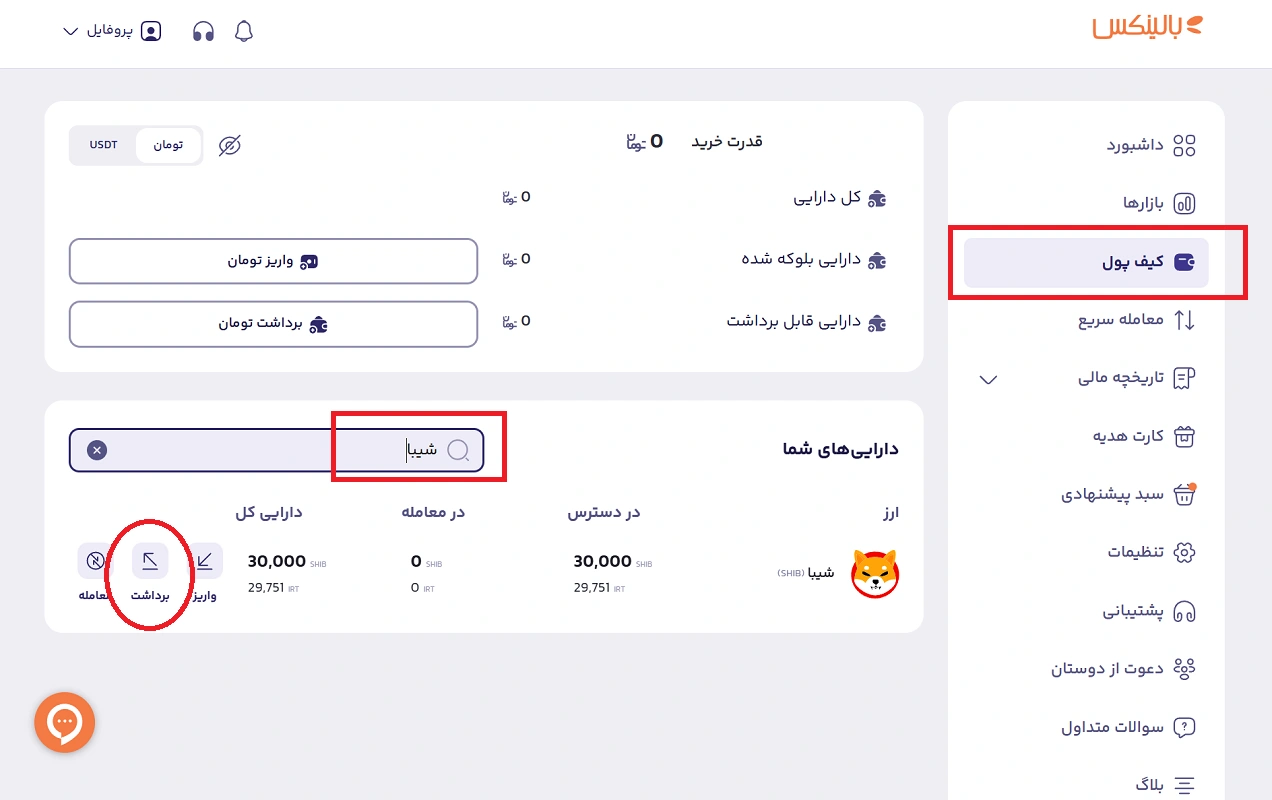This screenshot has height=800, width=1272.
Task: Expand the پروفایل profile dropdown
Action: (x=110, y=31)
